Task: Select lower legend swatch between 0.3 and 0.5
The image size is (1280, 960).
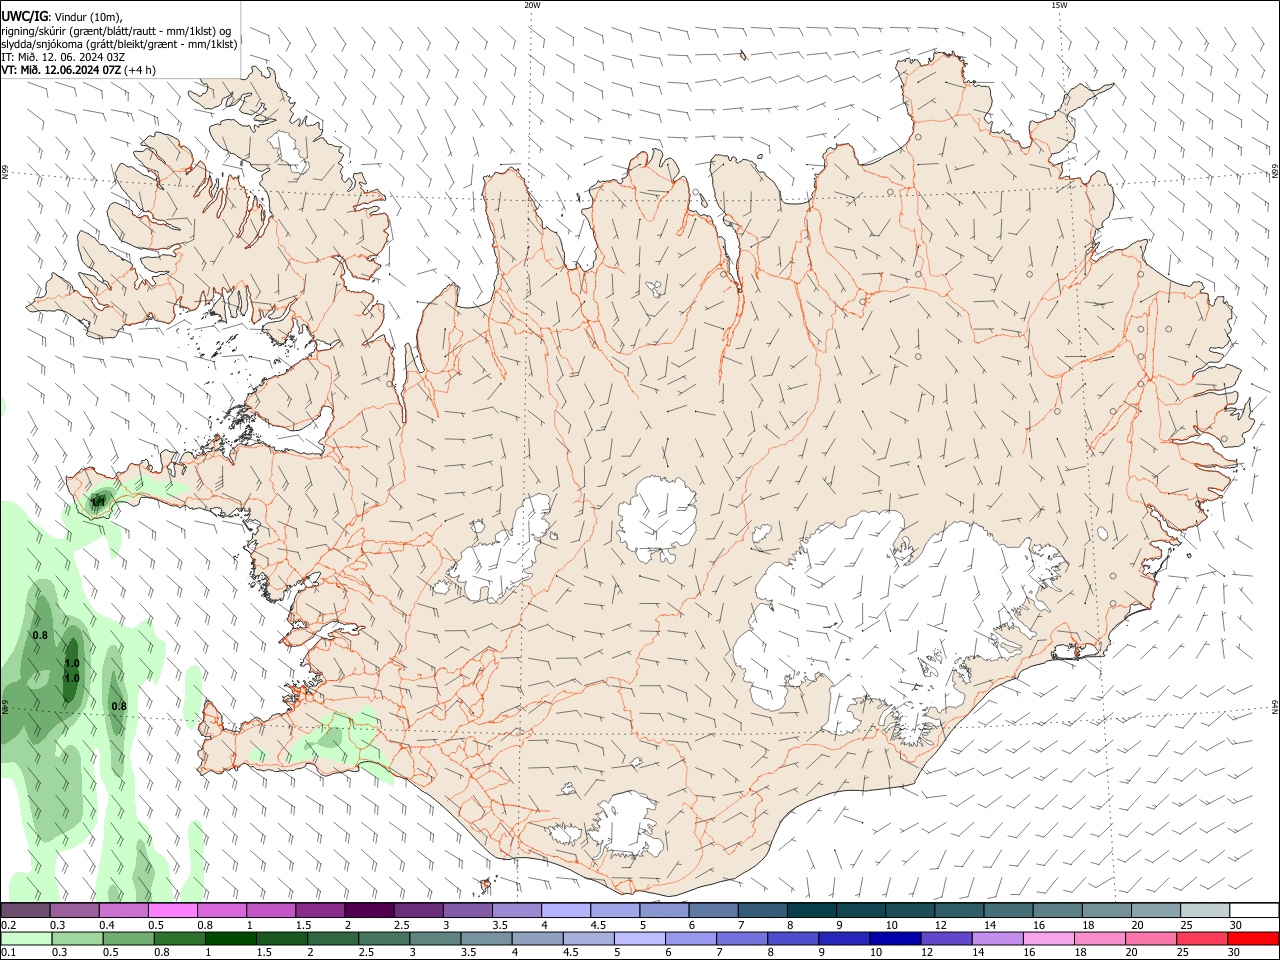Action: point(77,938)
